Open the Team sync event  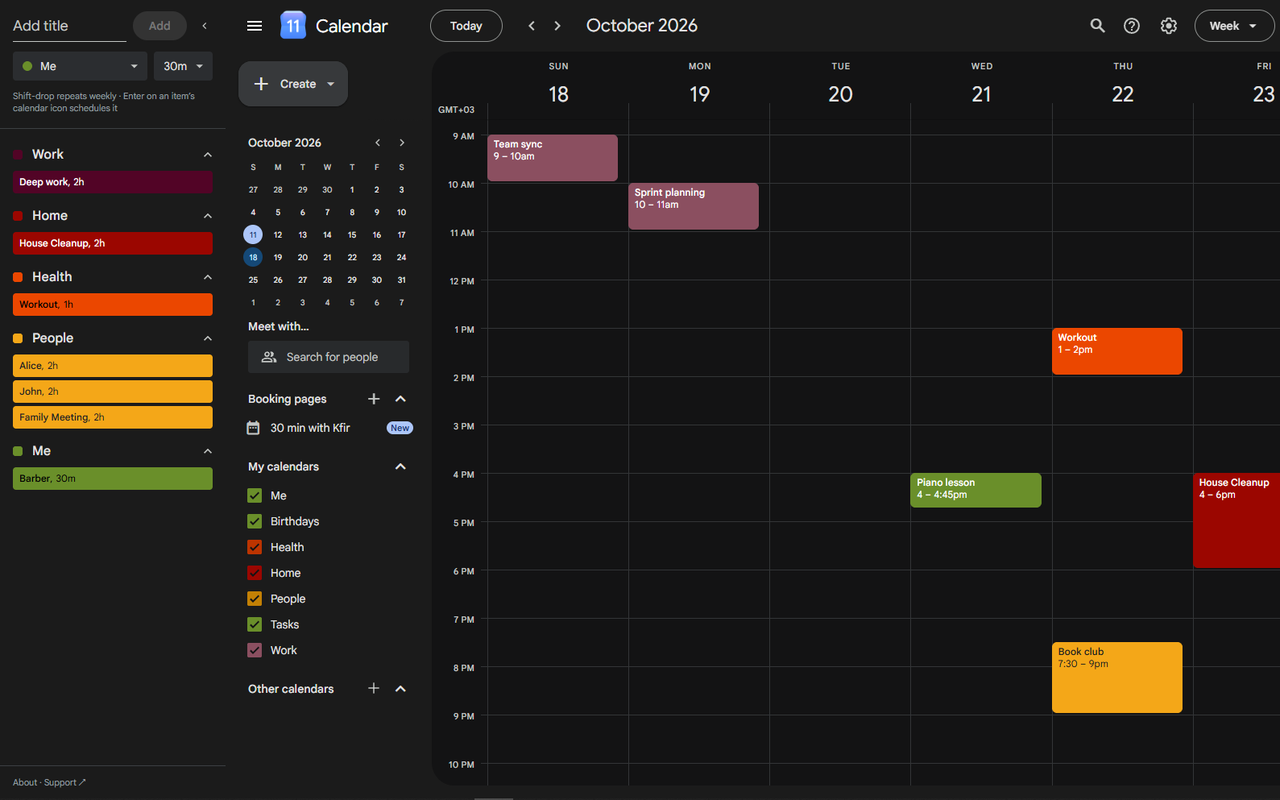[x=552, y=158]
